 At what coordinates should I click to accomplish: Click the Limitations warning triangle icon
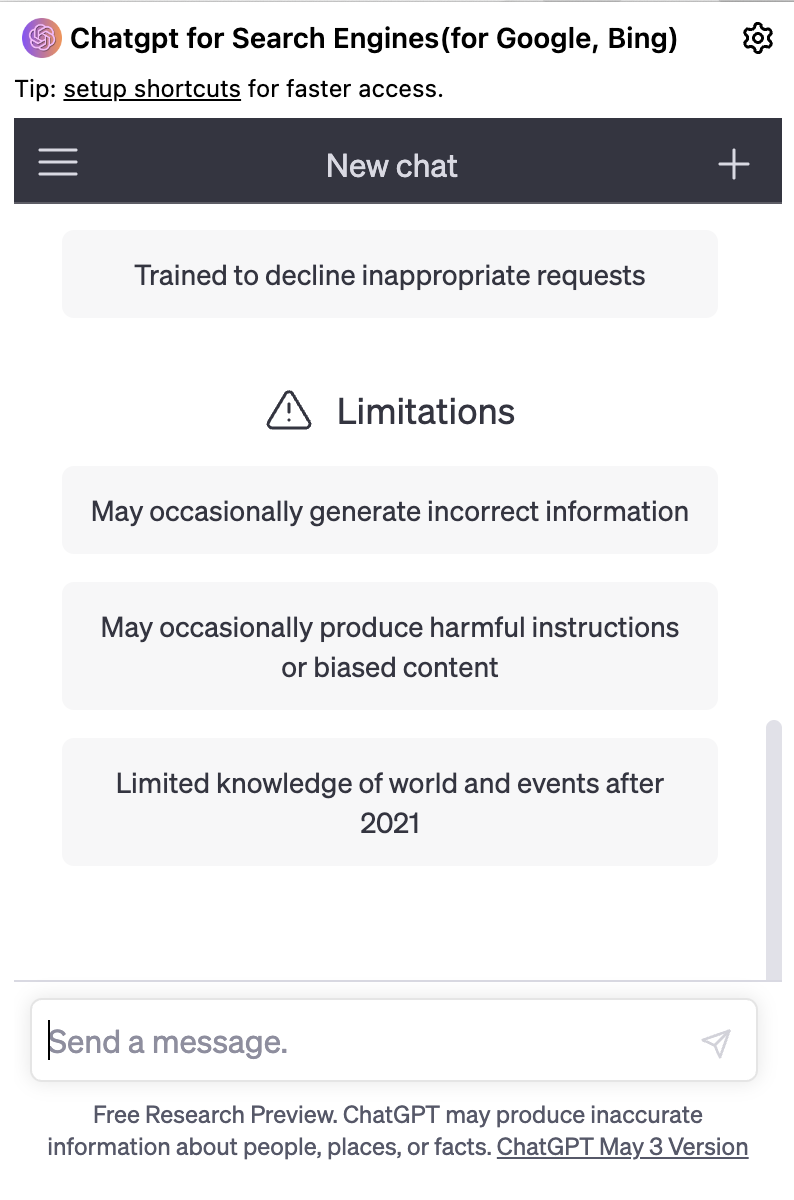tap(289, 410)
